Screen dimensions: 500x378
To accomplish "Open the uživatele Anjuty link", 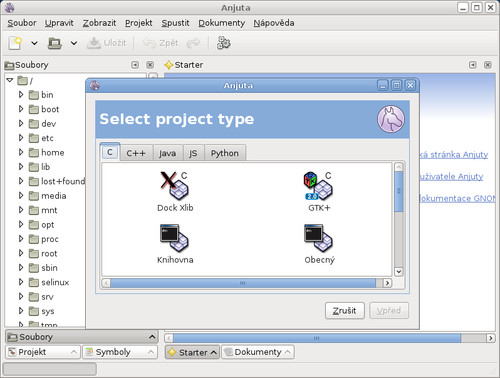I will pyautogui.click(x=451, y=176).
